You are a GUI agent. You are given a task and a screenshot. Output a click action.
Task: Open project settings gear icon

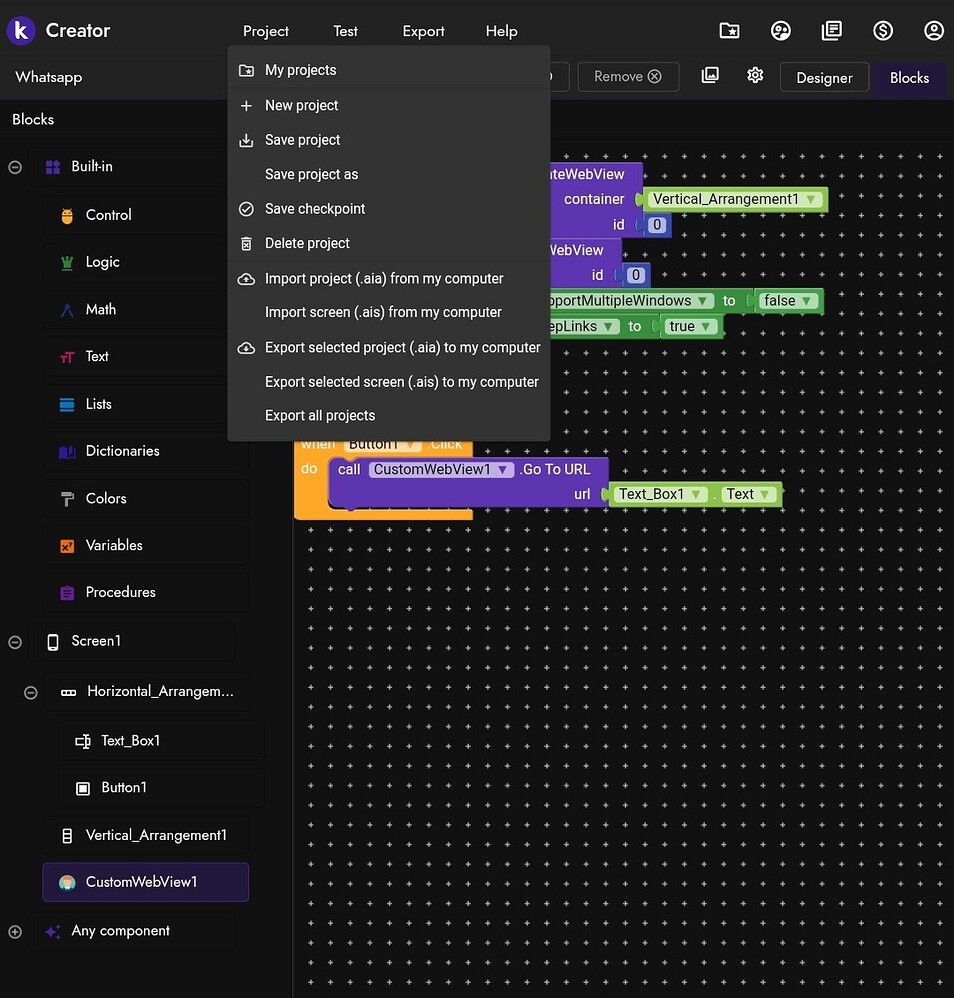(755, 76)
